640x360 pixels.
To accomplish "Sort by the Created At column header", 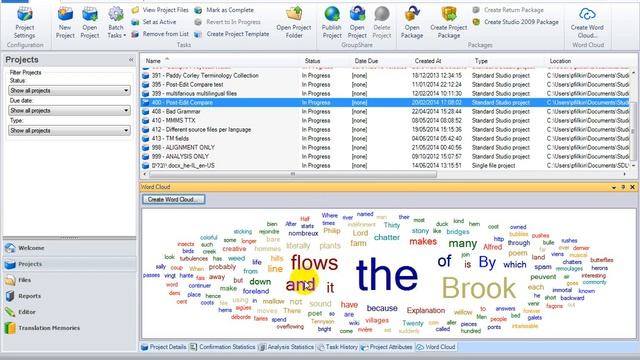I will (428, 61).
